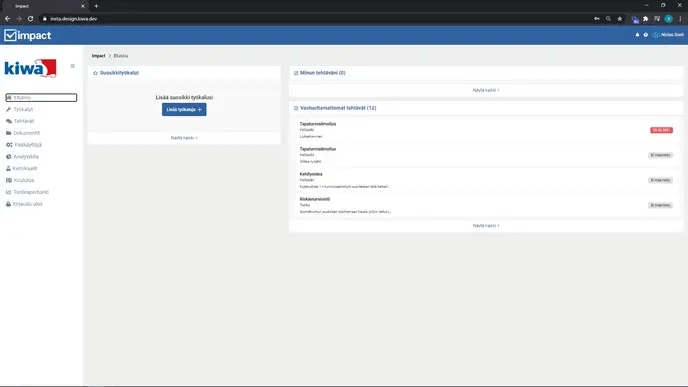688x387 pixels.
Task: Click the Etusivu breadcrumb
Action: (x=121, y=56)
